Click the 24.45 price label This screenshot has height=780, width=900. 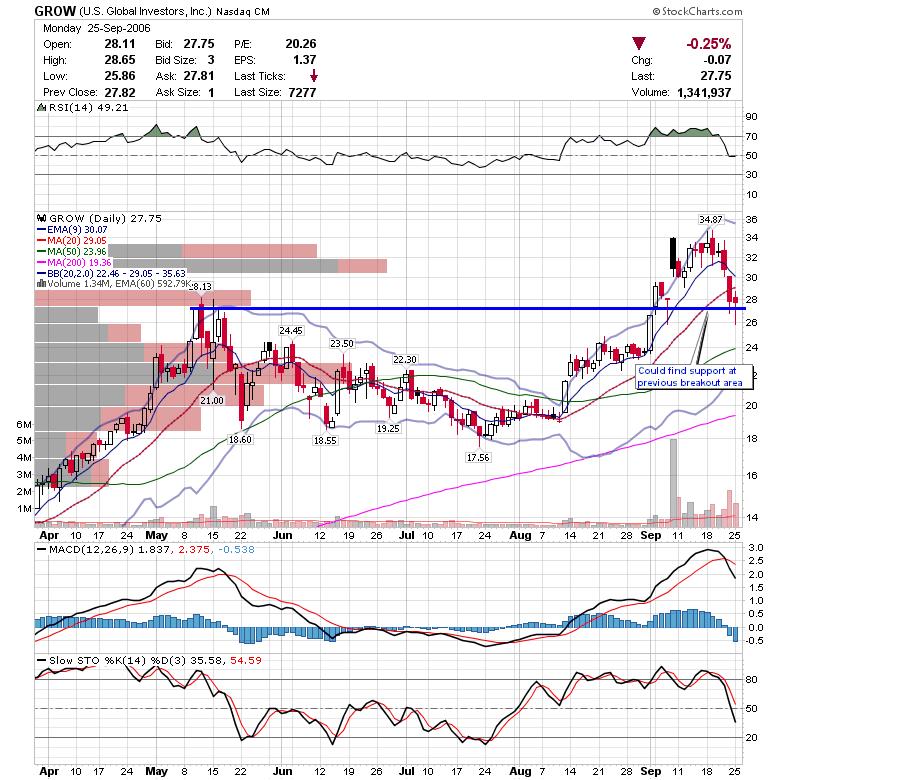tap(290, 331)
